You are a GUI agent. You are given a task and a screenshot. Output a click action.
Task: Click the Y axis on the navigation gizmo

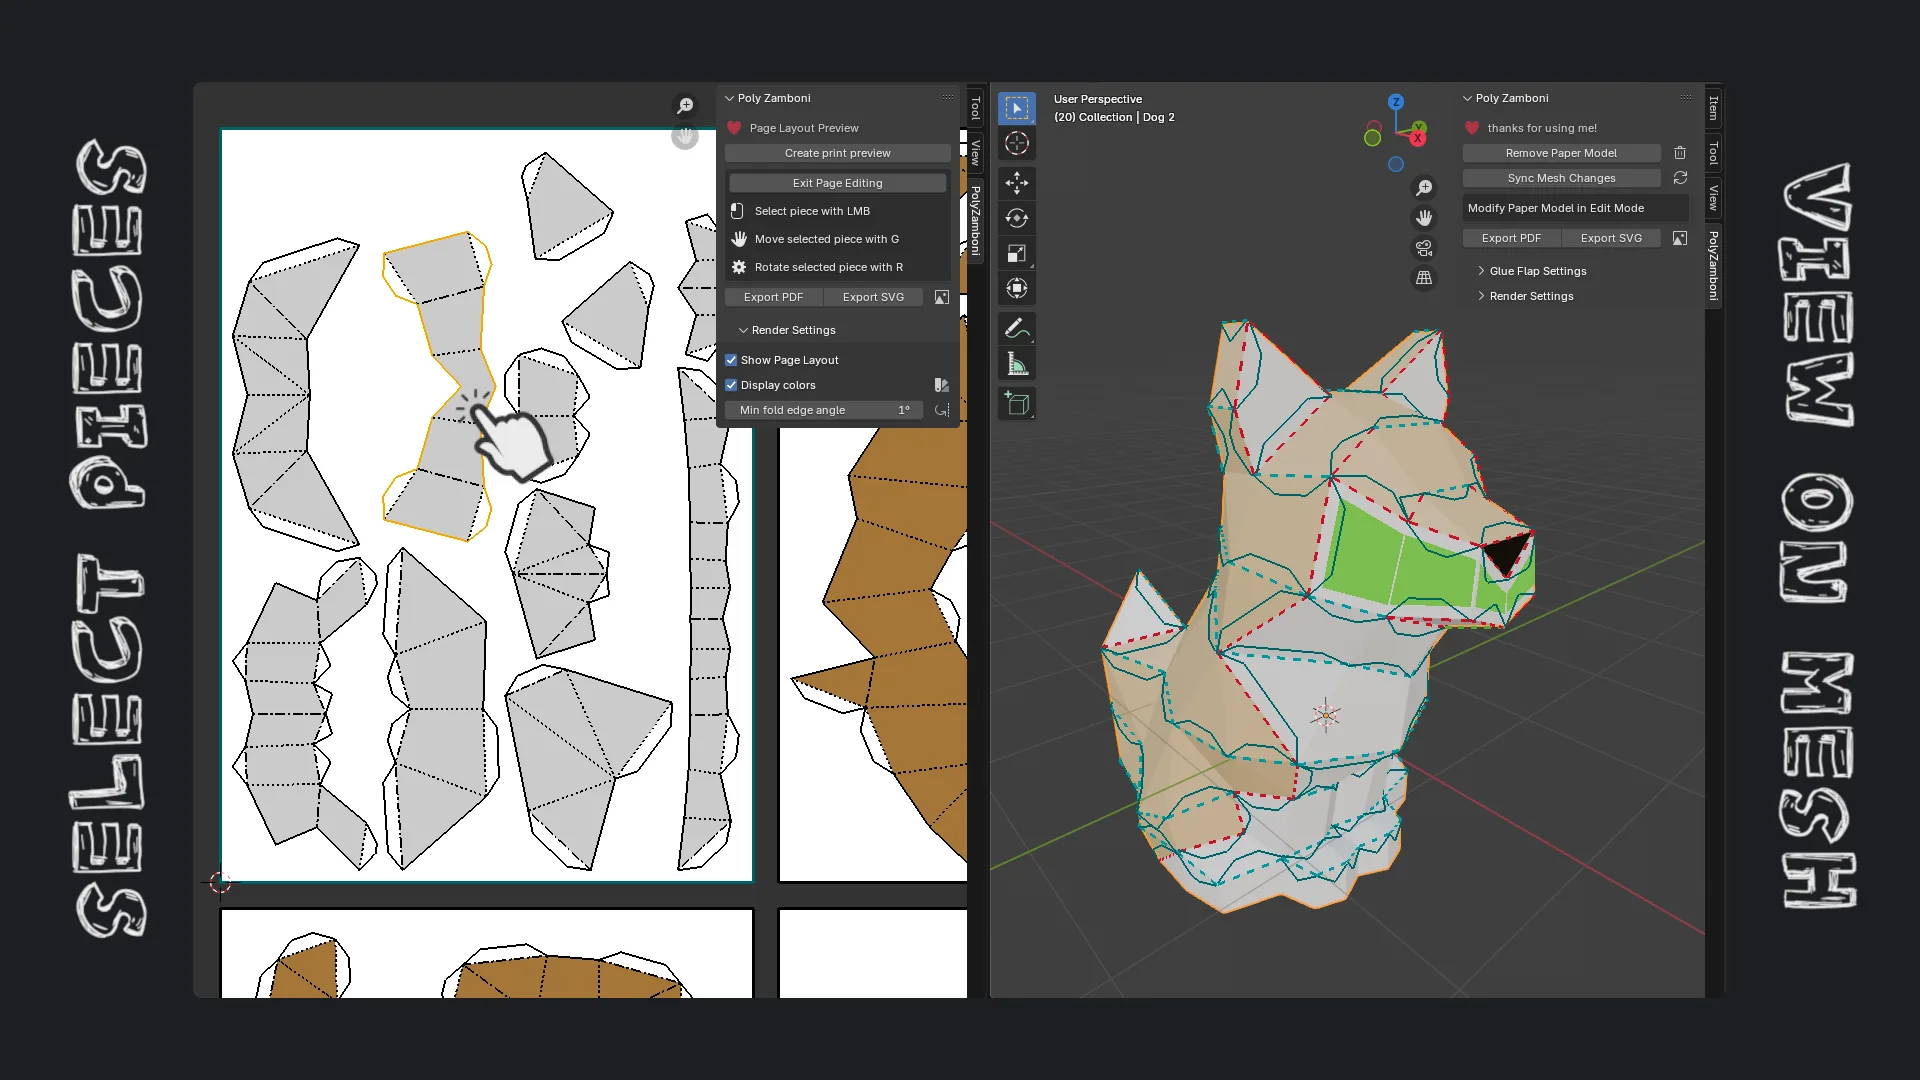(1419, 127)
